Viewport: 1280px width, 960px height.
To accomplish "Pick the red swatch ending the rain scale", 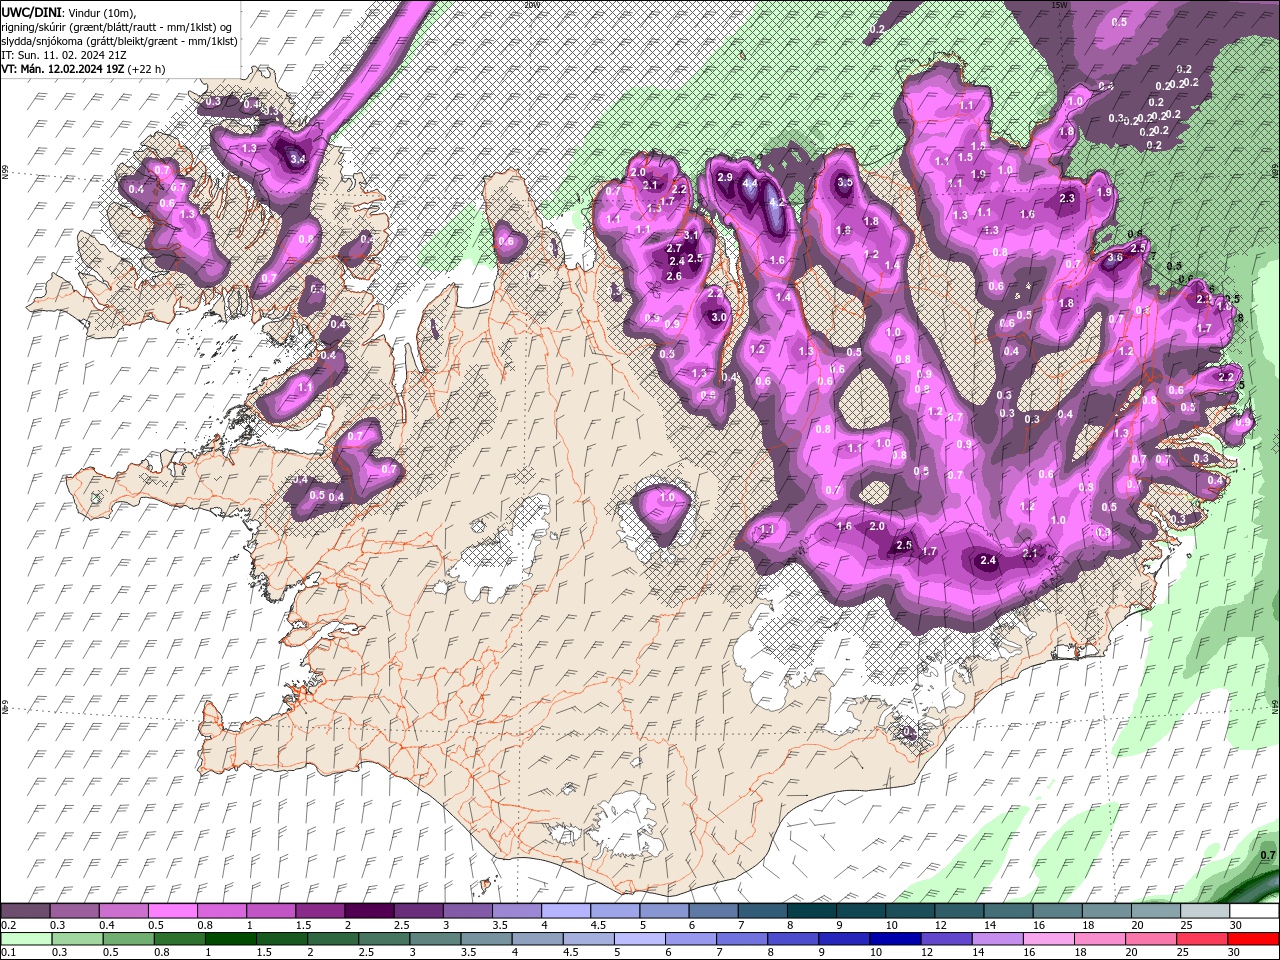I will 1253,939.
